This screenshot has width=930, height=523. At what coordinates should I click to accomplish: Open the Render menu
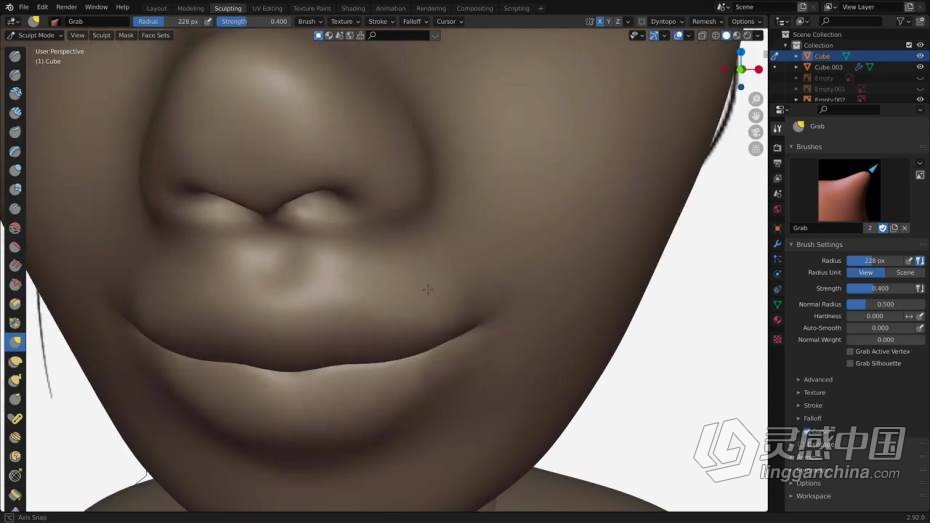click(66, 7)
